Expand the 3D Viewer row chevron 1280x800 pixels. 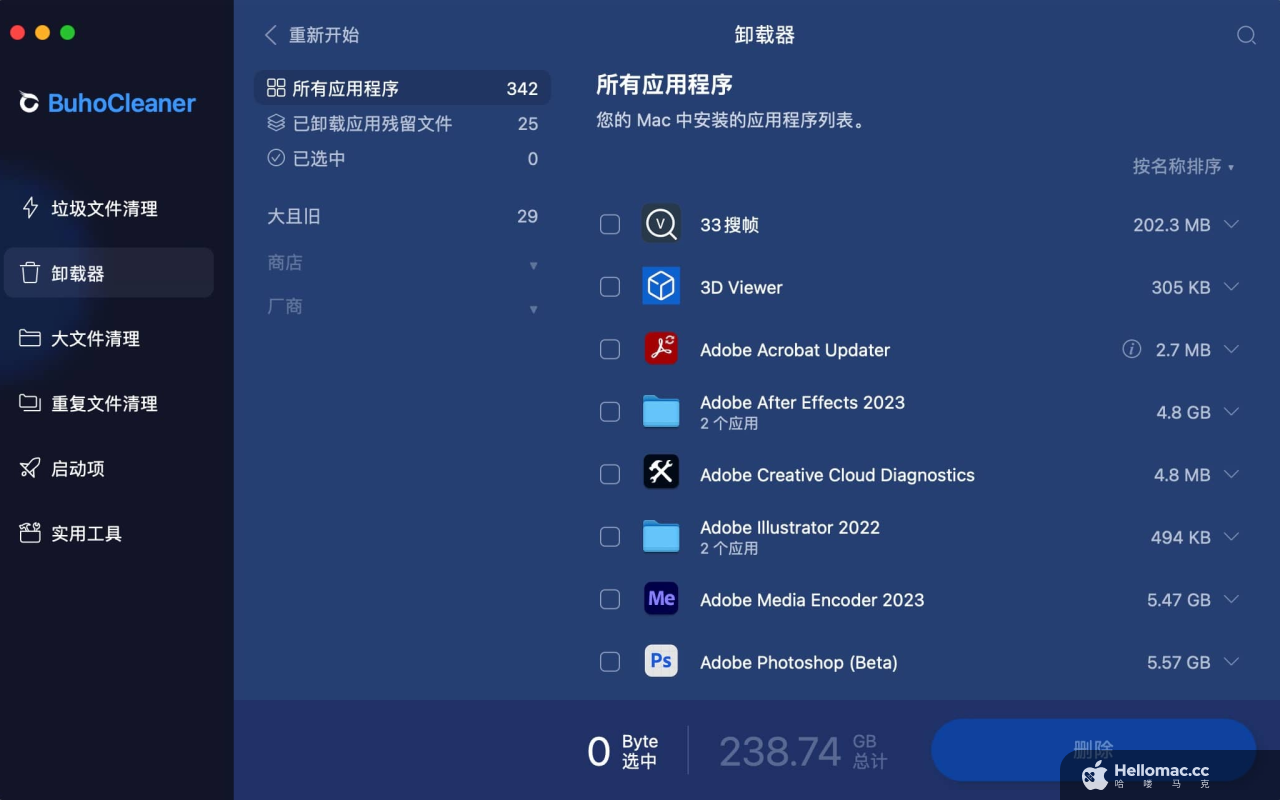click(x=1231, y=287)
